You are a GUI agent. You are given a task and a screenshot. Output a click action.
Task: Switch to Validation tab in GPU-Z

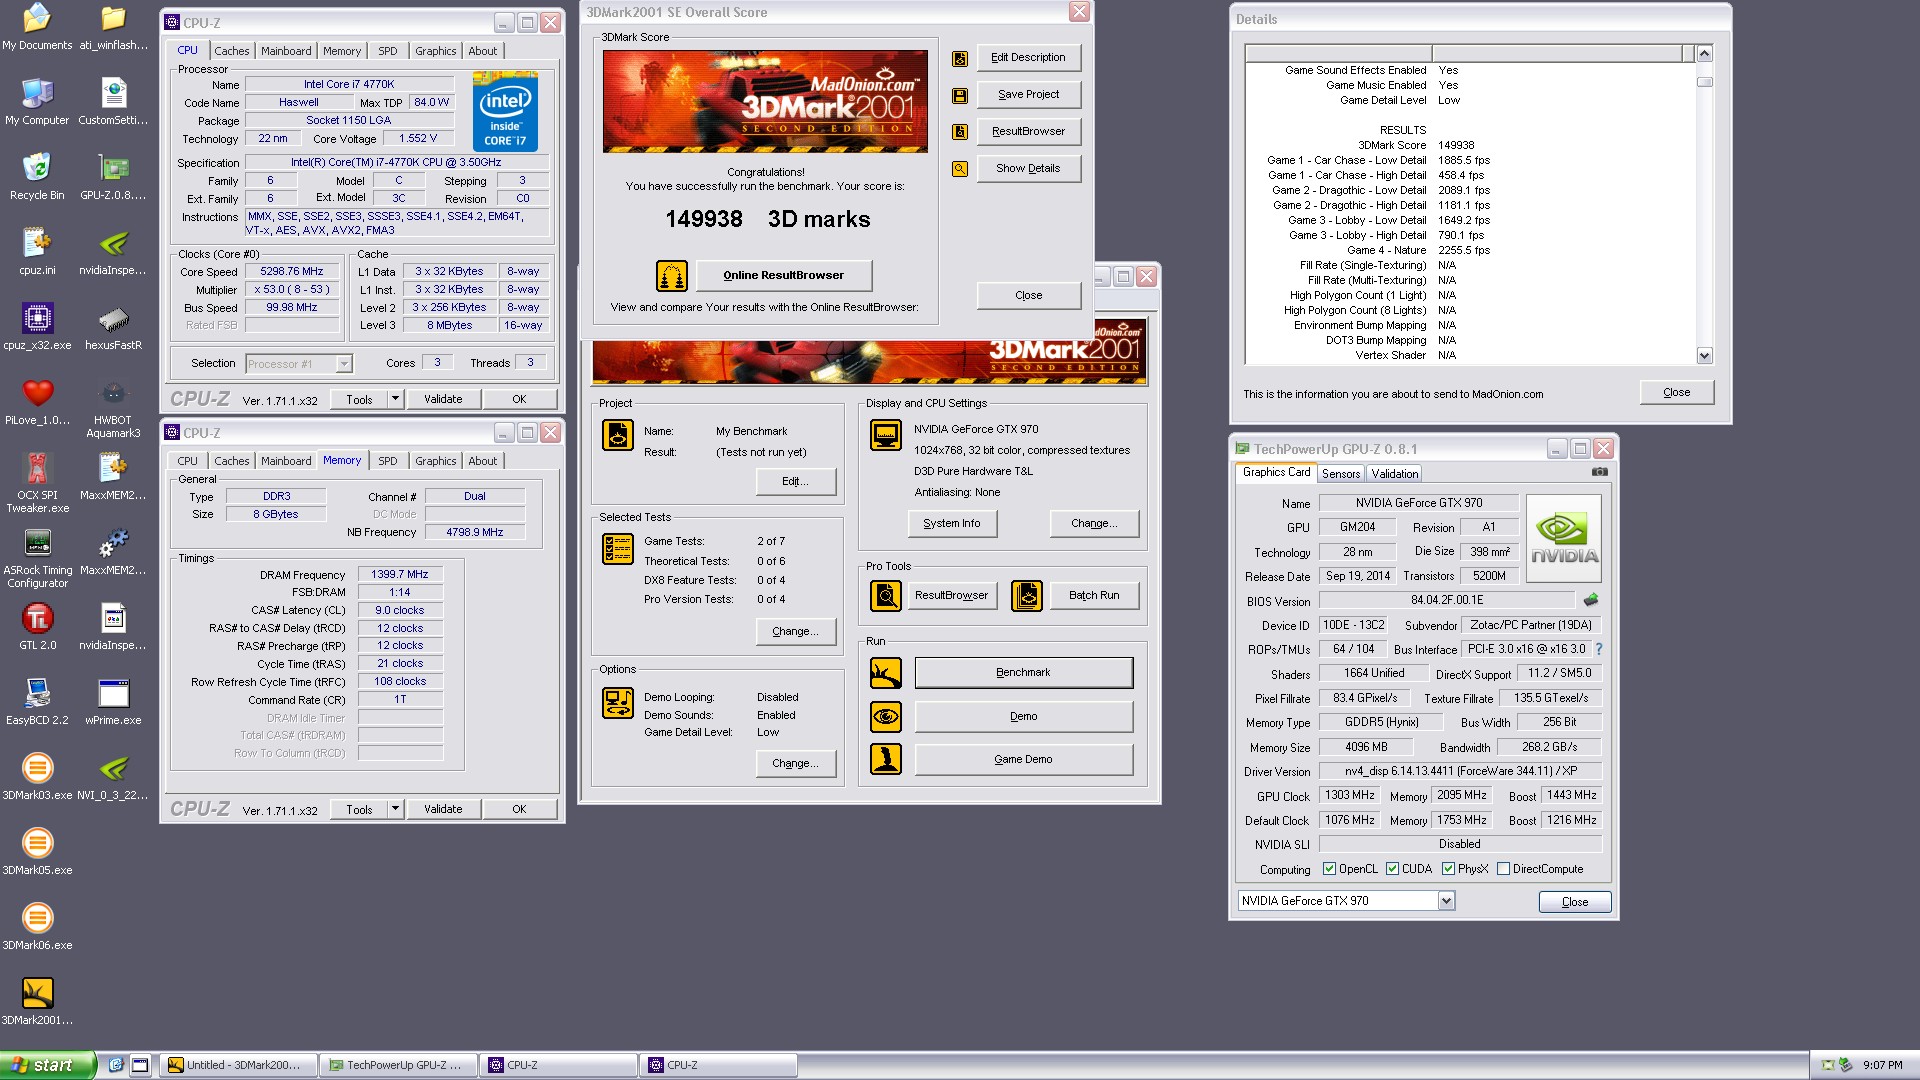(1394, 474)
